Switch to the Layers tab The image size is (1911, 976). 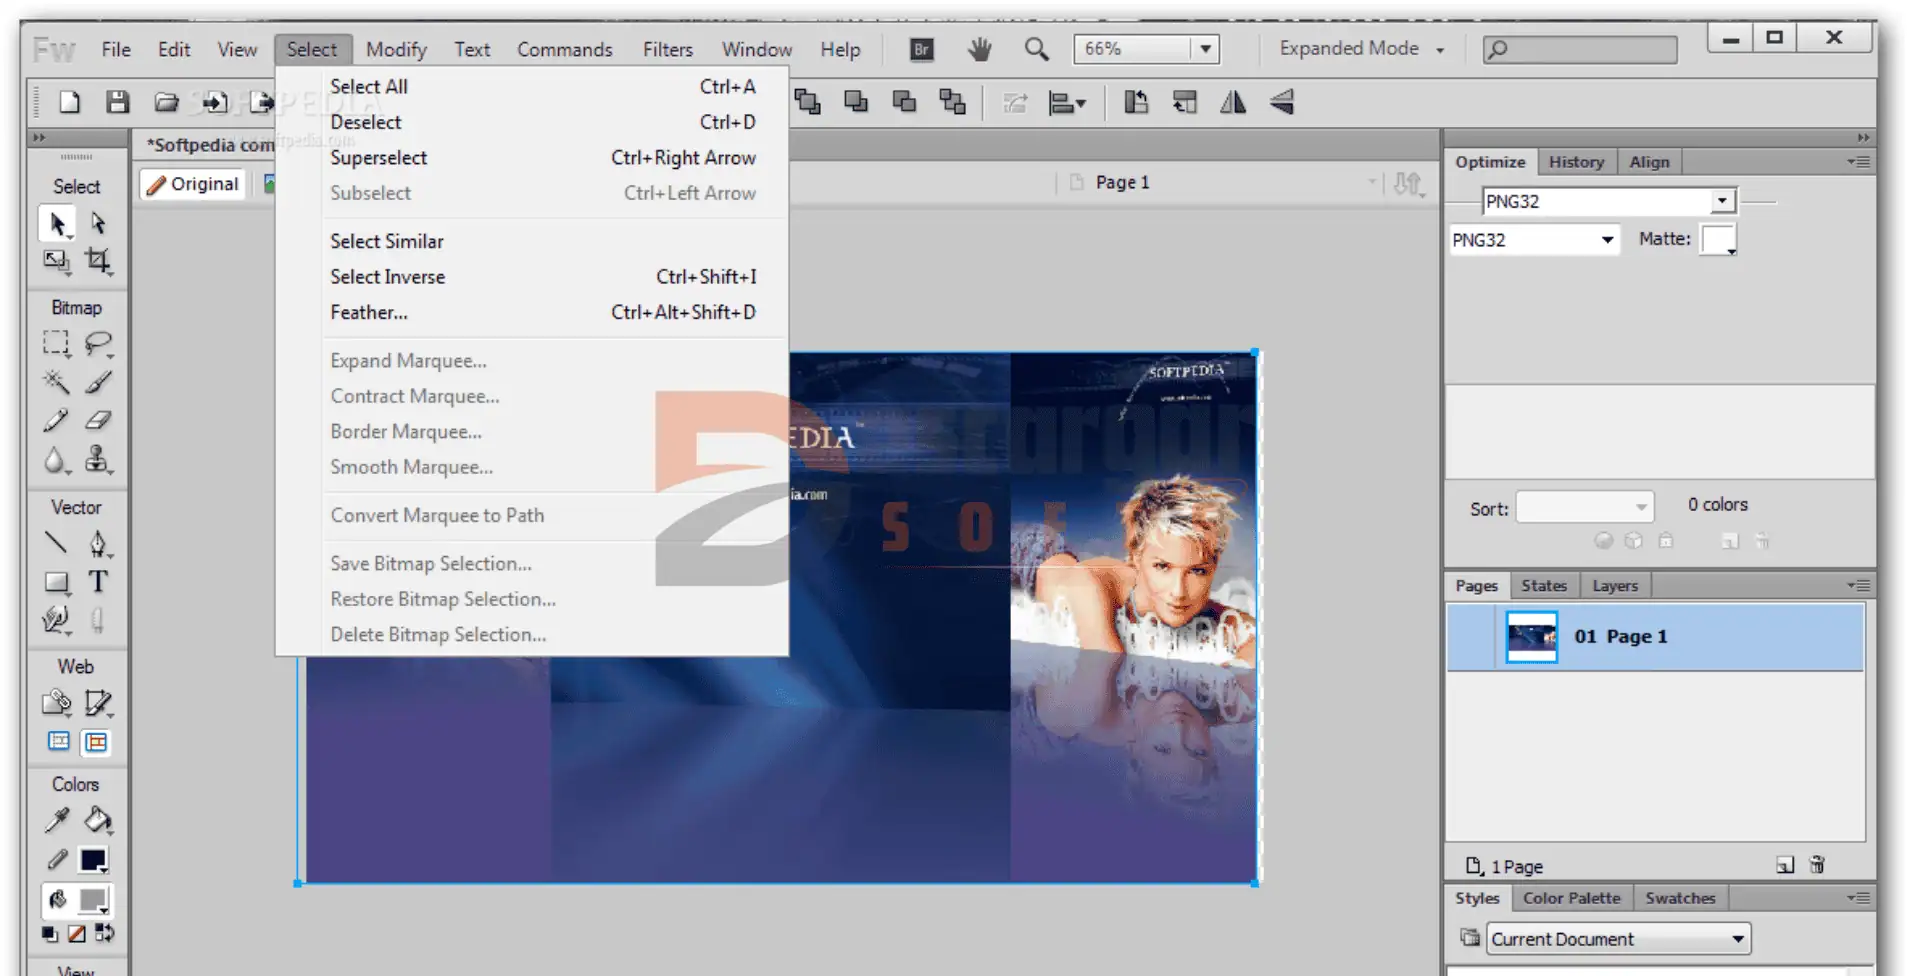pos(1615,586)
